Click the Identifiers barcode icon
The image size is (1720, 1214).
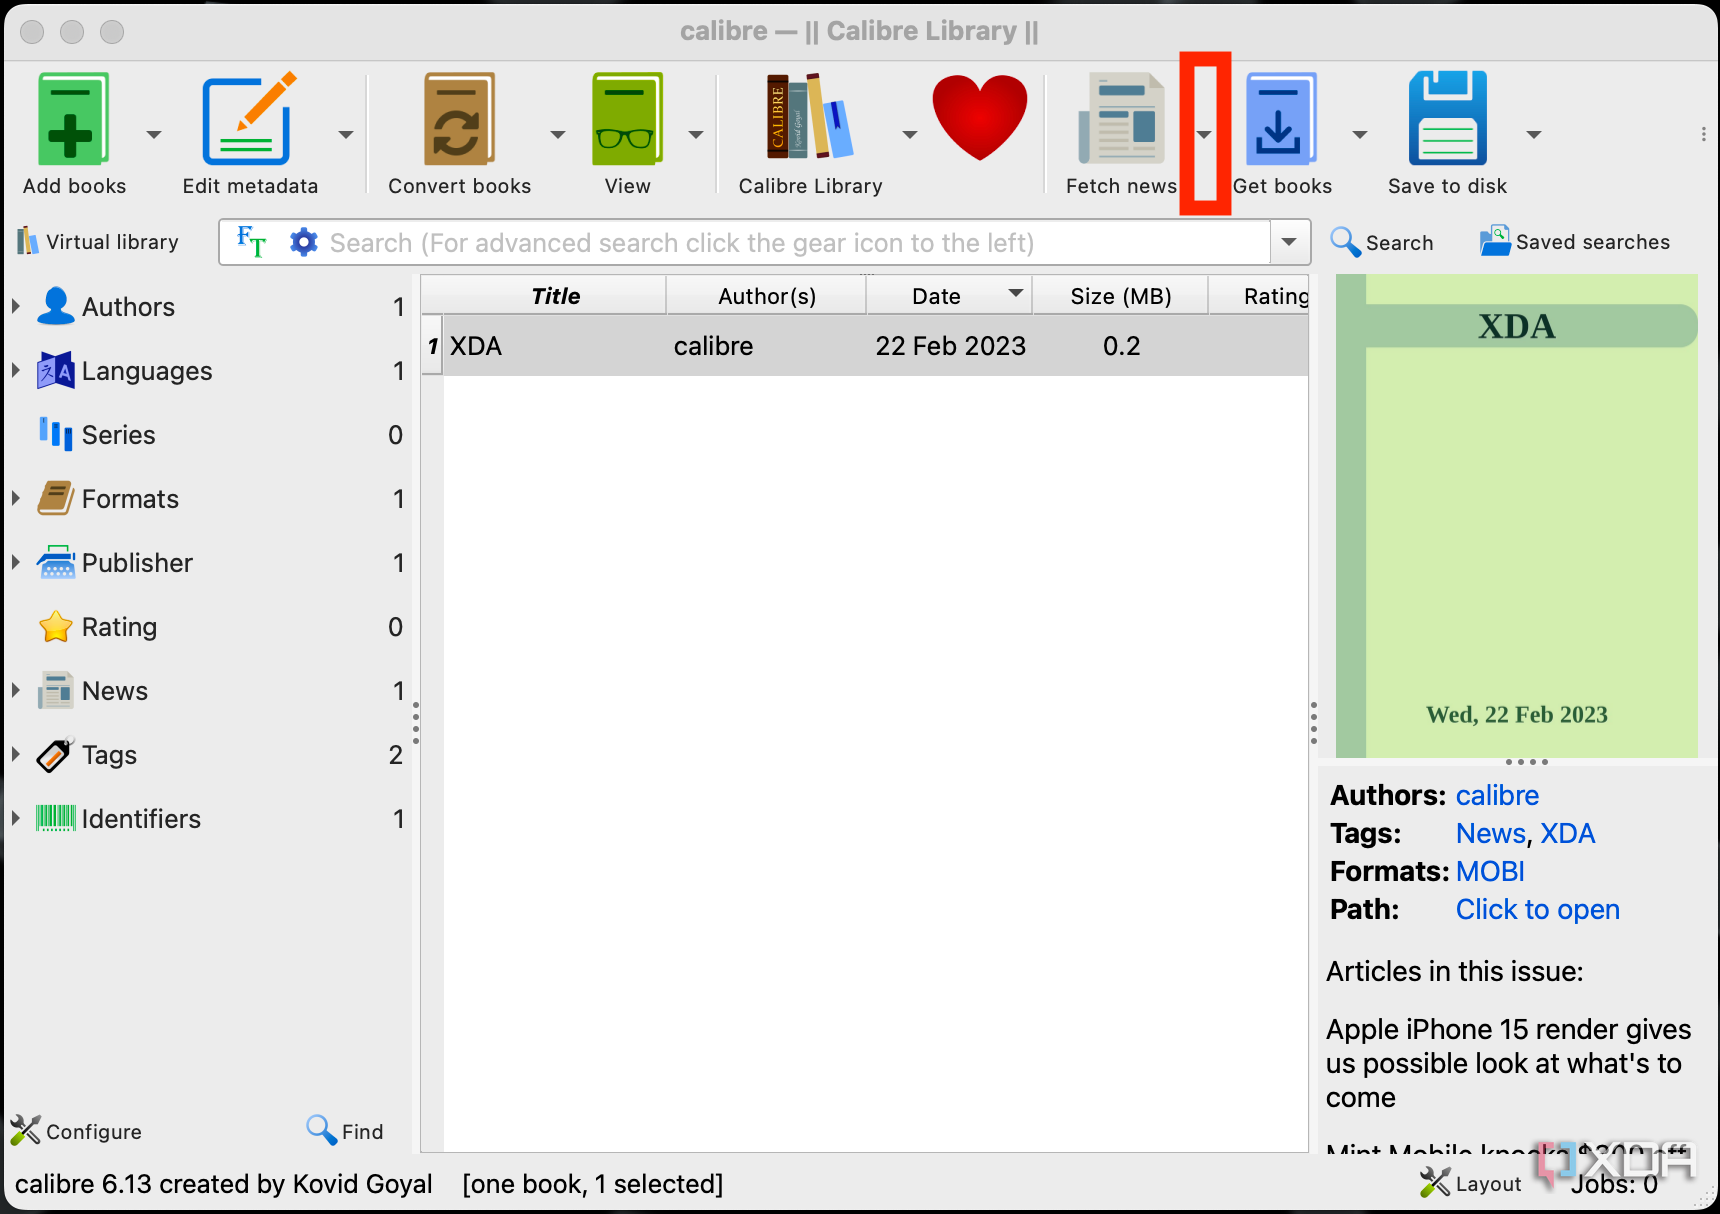click(55, 818)
